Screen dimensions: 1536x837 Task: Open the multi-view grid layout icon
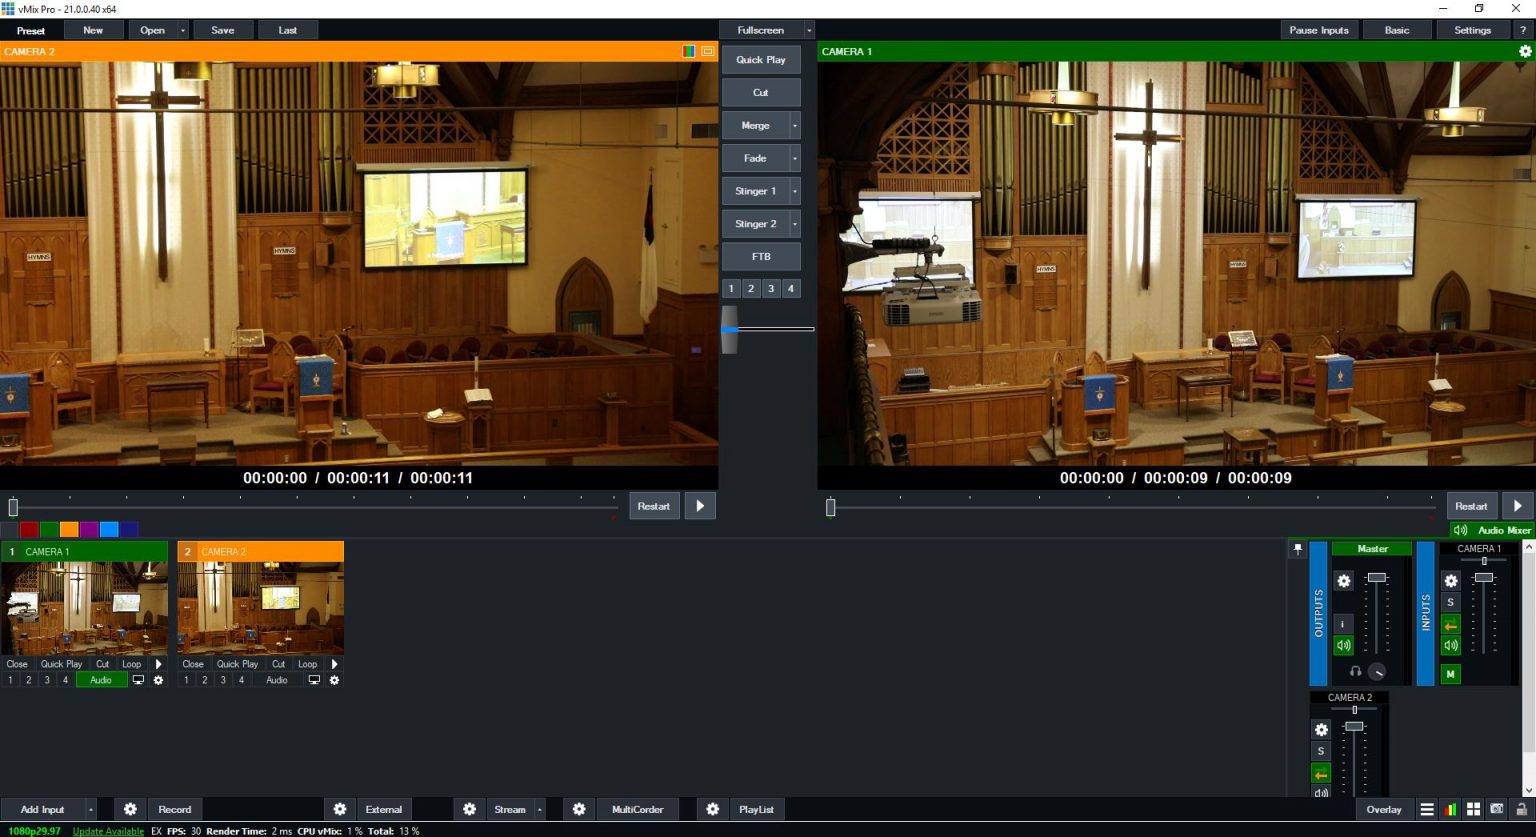point(1473,809)
